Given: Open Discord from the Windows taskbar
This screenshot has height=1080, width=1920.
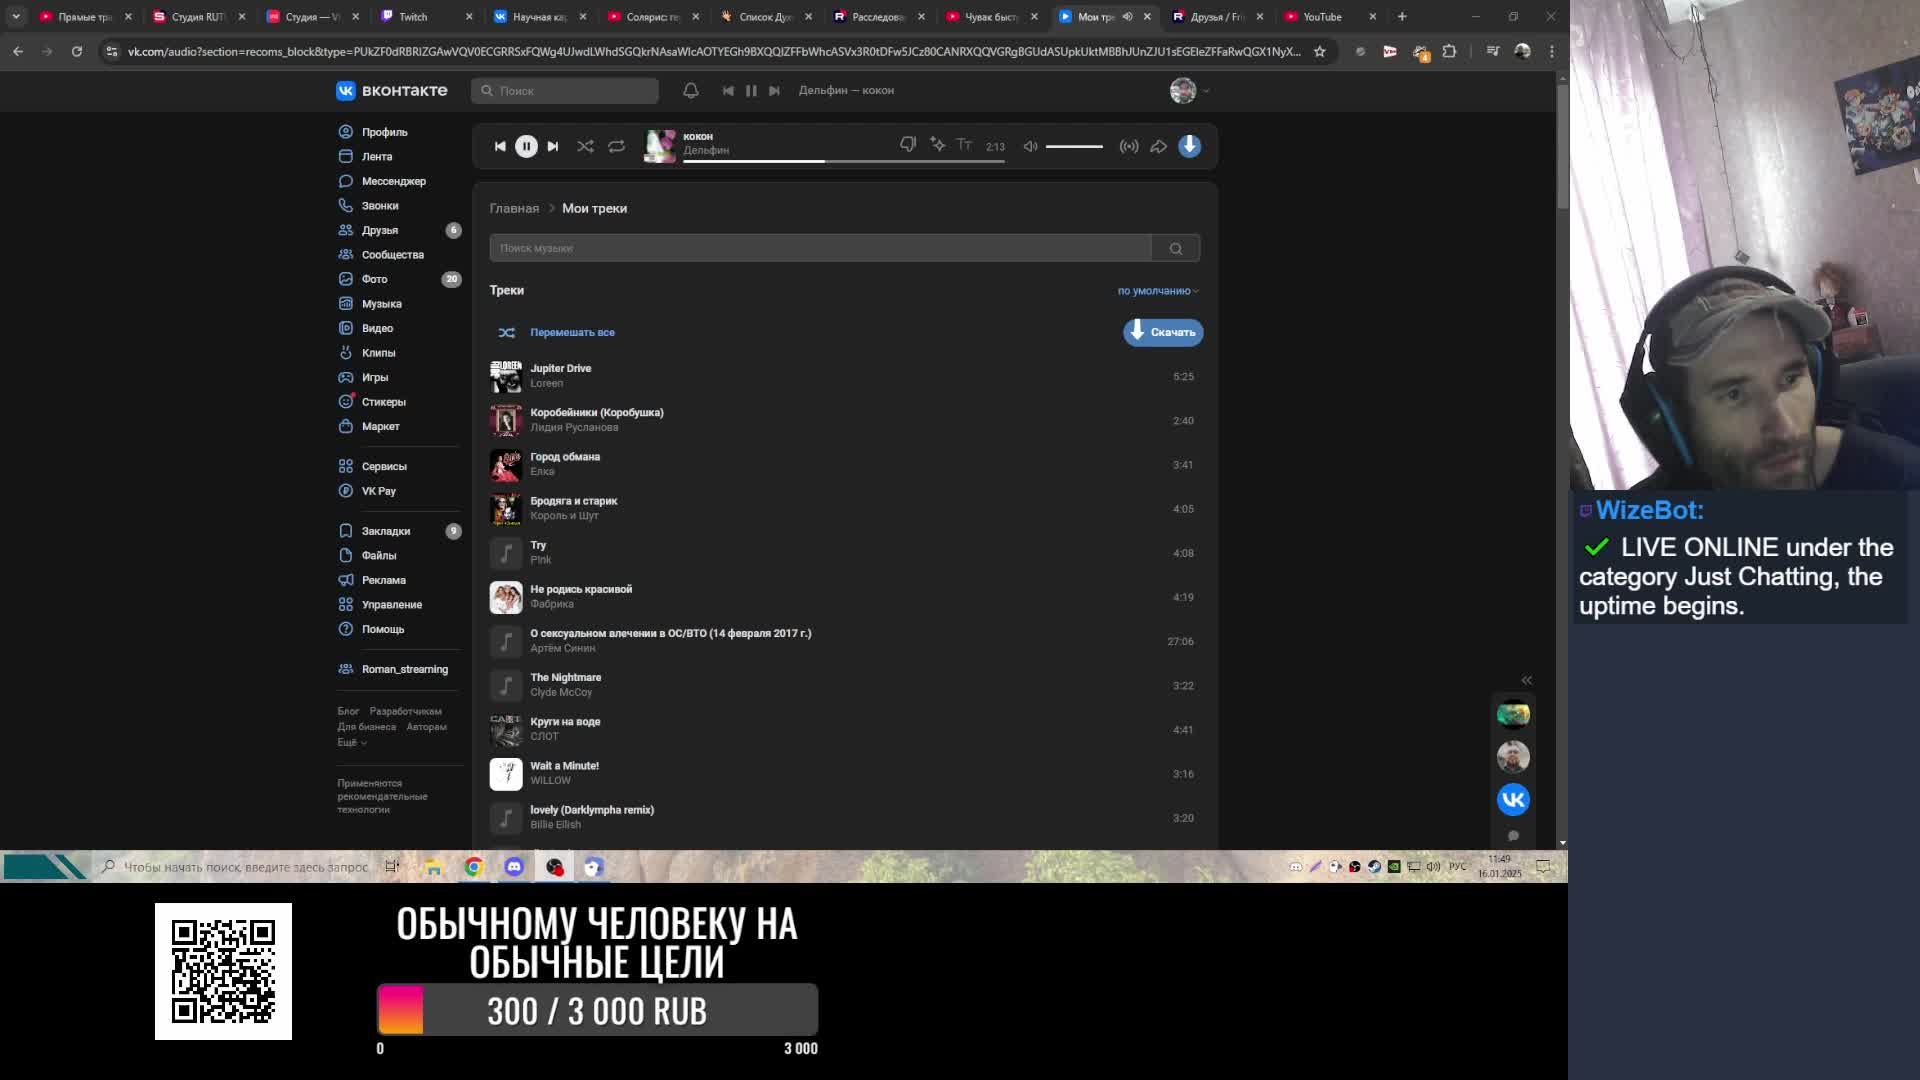Looking at the screenshot, I should (x=514, y=867).
